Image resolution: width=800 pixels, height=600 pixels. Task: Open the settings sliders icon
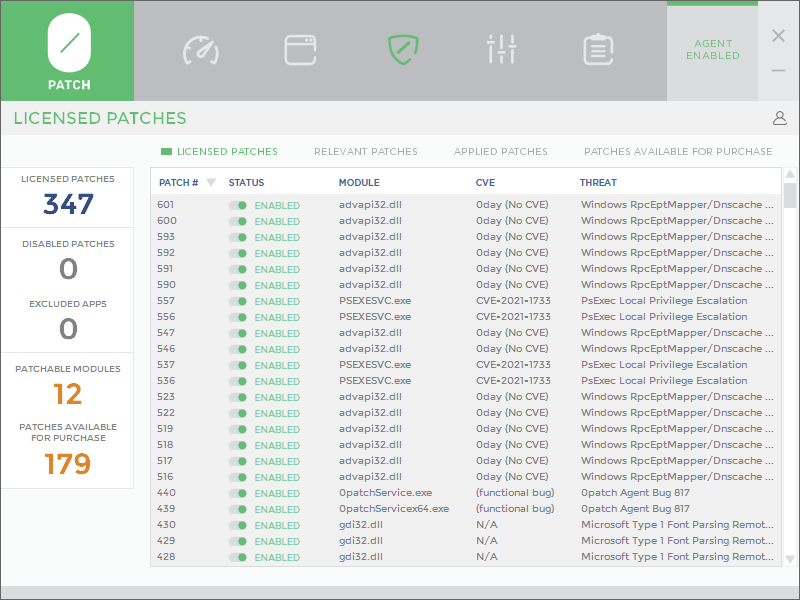click(x=502, y=49)
